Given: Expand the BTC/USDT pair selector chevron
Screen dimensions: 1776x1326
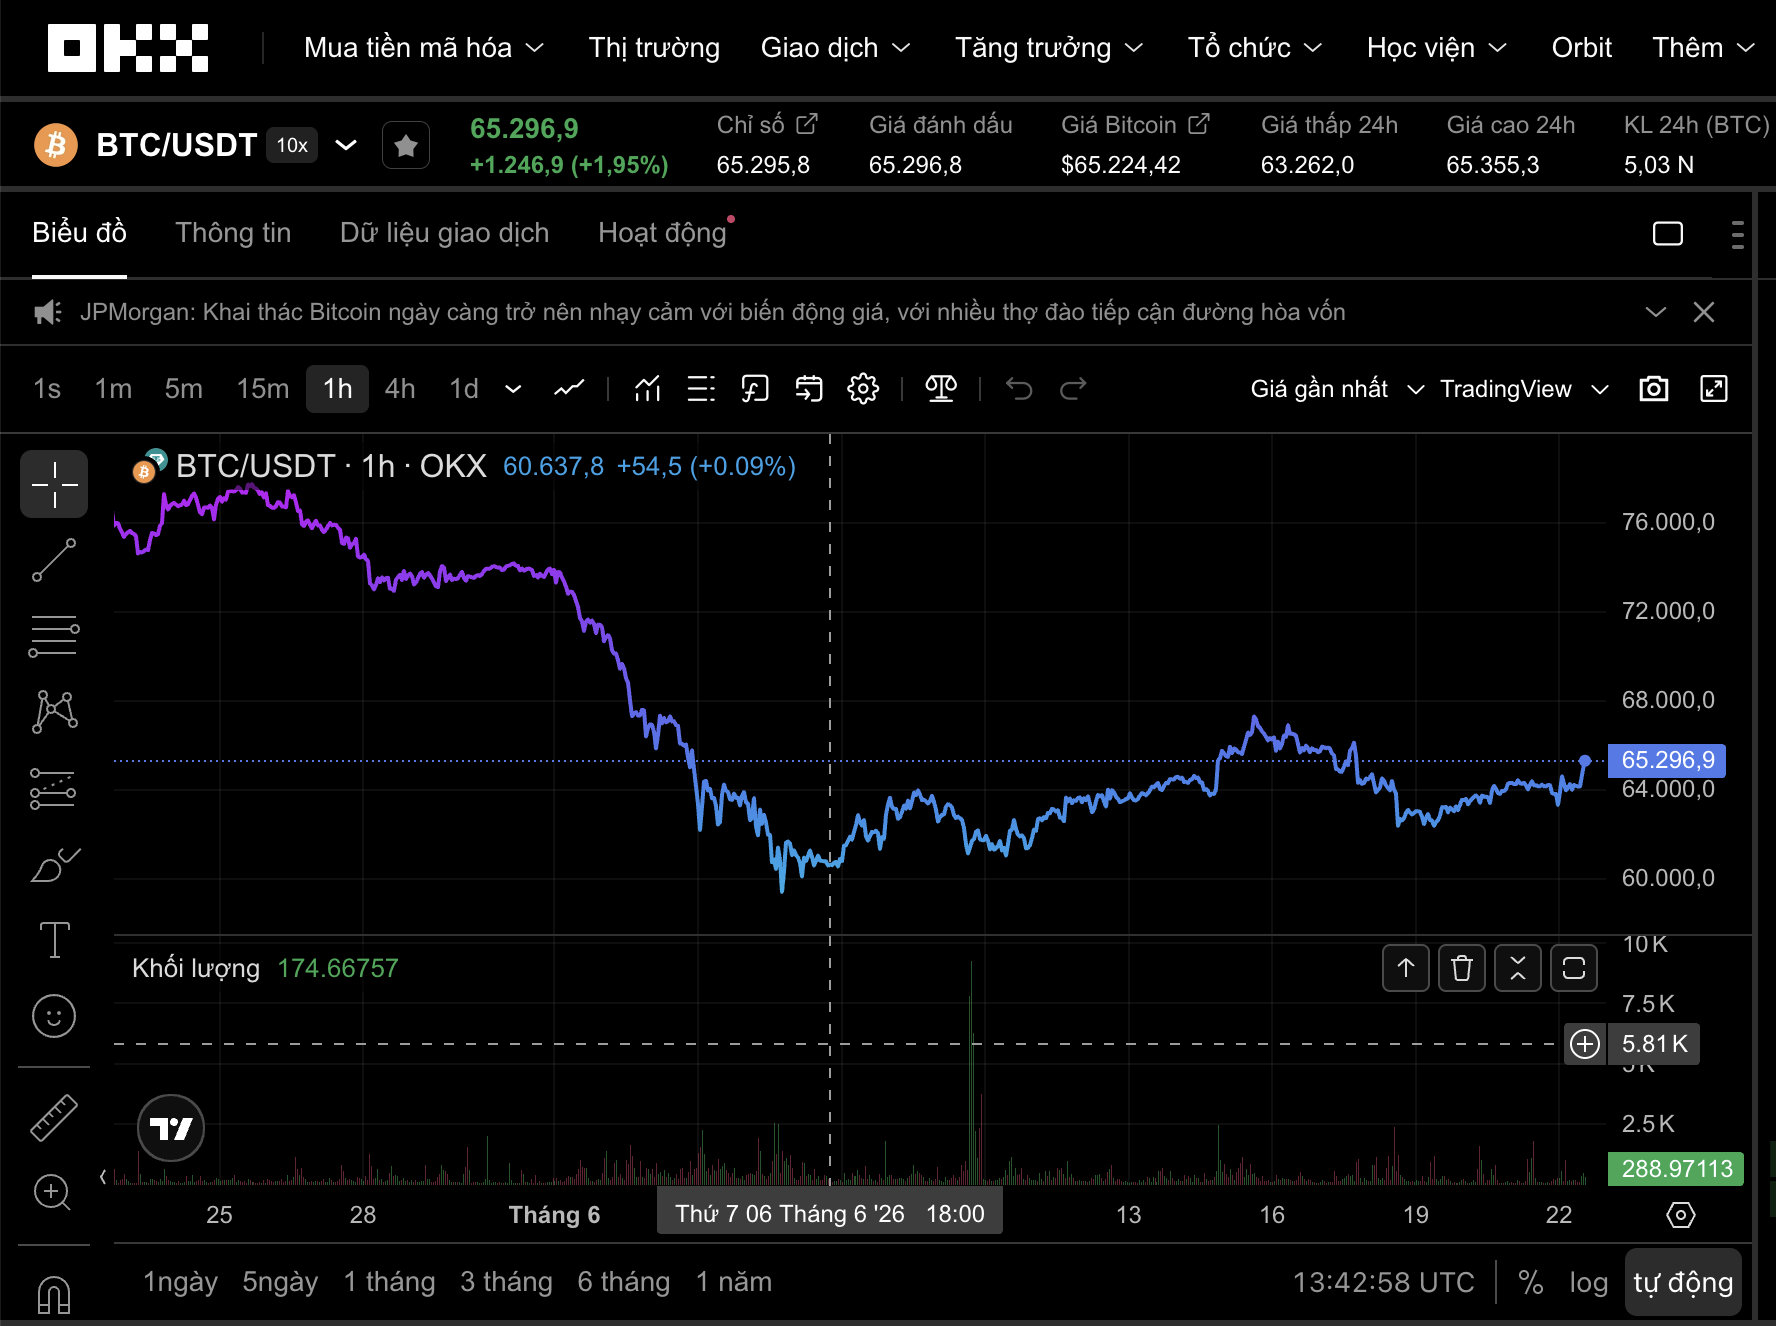Looking at the screenshot, I should (346, 146).
